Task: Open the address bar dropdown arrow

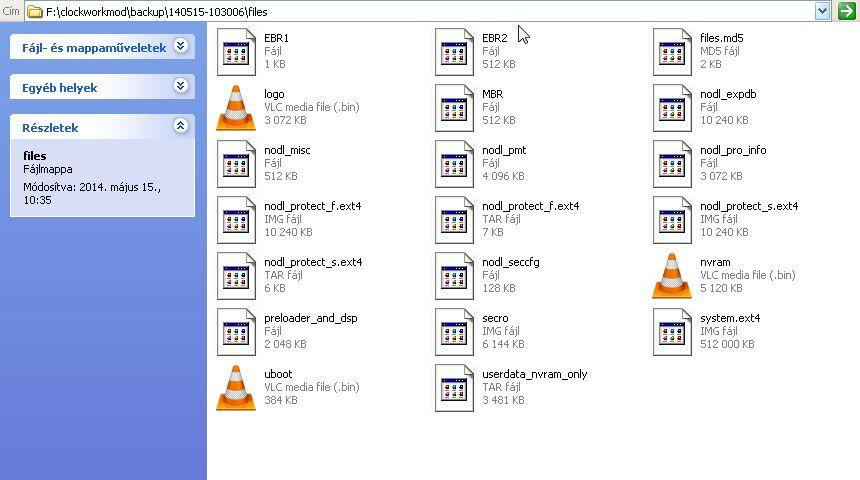Action: tap(822, 11)
